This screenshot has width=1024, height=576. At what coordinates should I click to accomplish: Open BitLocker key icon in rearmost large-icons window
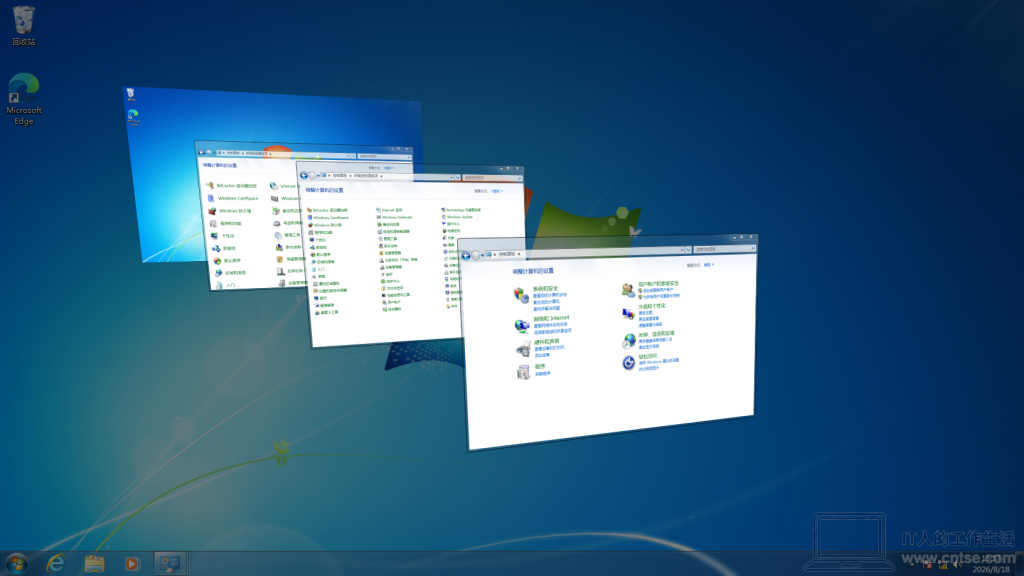tap(210, 185)
